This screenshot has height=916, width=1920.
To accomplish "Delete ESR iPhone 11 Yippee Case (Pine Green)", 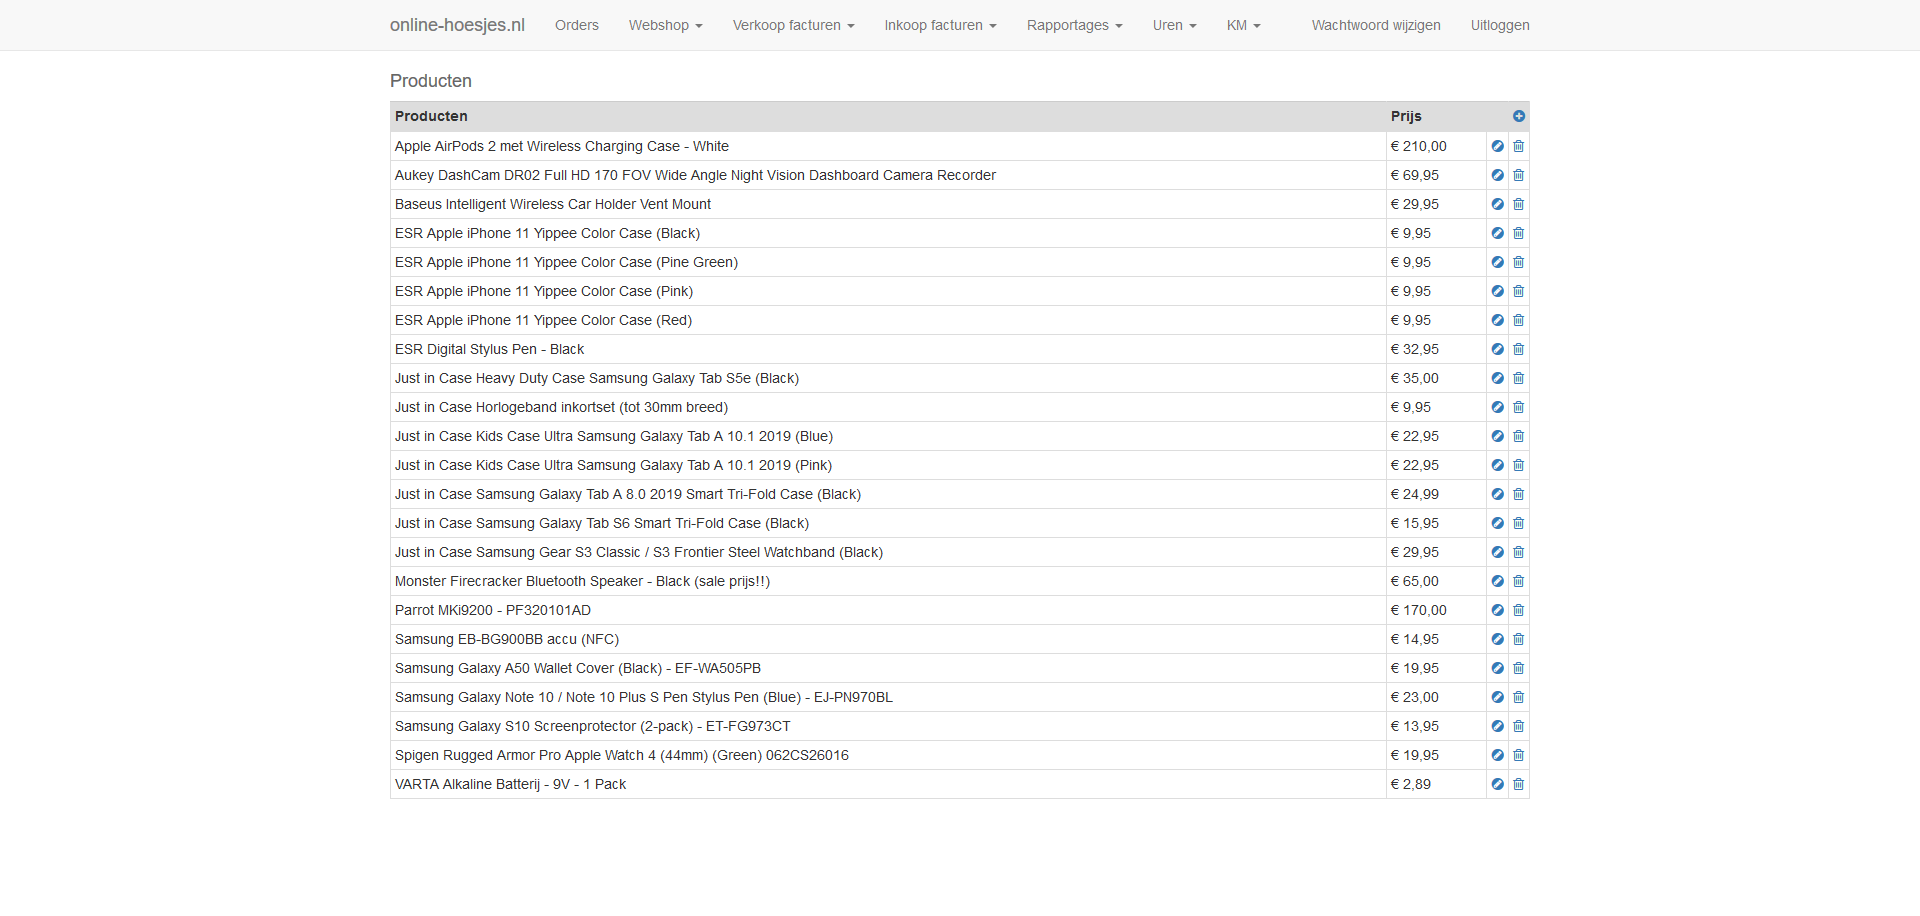I will [1518, 262].
